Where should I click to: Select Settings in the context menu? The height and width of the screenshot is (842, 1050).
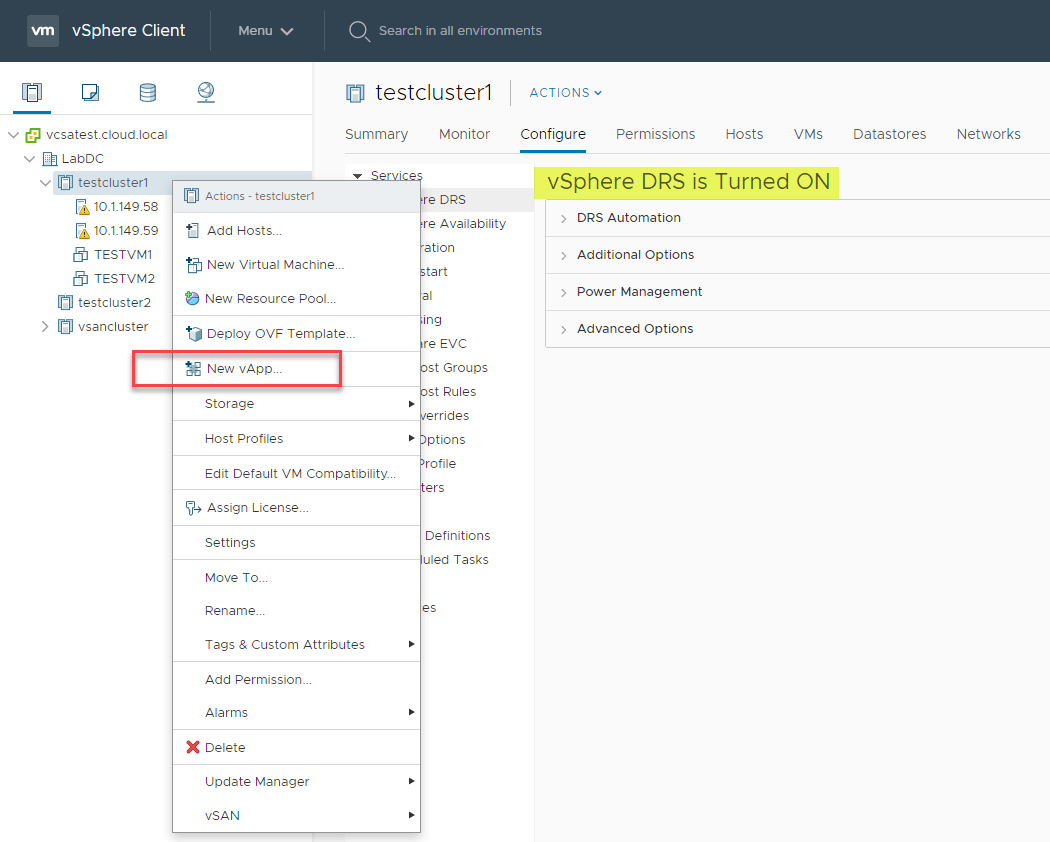click(297, 543)
